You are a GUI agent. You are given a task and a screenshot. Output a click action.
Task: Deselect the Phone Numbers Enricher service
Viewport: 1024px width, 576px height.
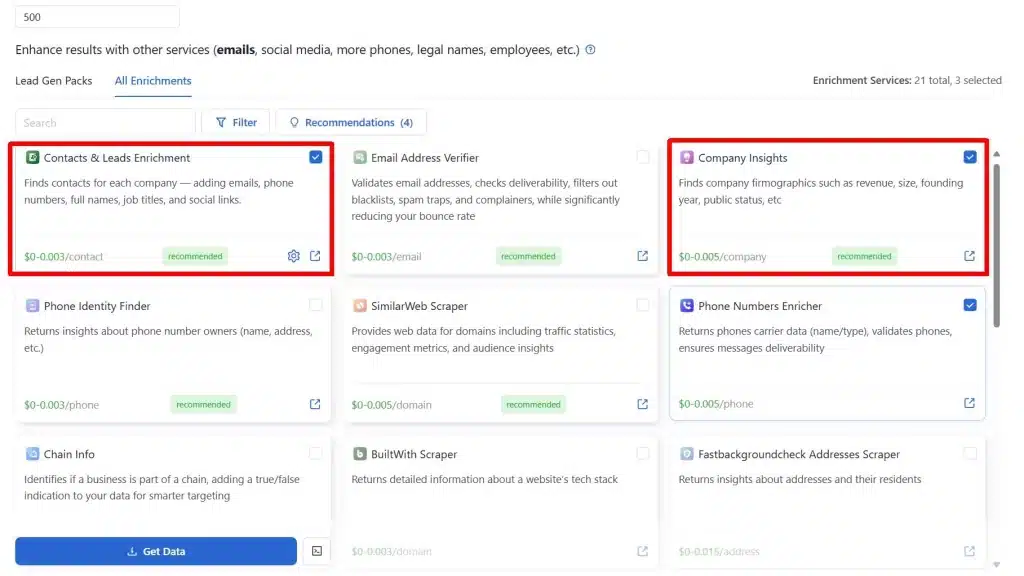969,305
